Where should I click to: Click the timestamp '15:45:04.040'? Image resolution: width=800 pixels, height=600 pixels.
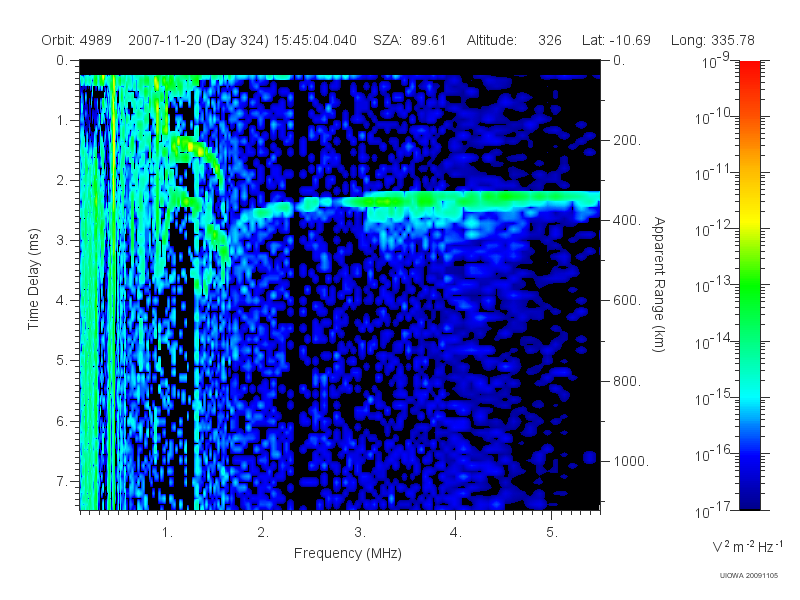tap(315, 40)
